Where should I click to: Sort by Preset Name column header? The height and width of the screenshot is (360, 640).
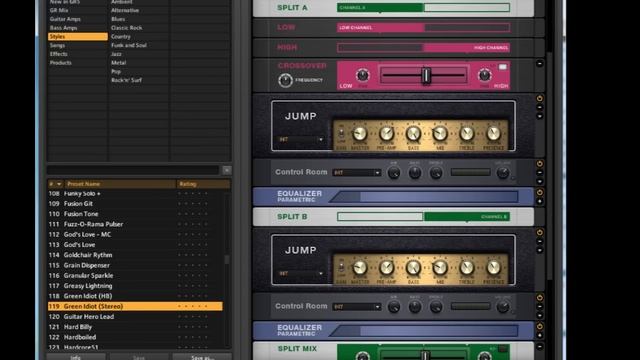point(120,184)
